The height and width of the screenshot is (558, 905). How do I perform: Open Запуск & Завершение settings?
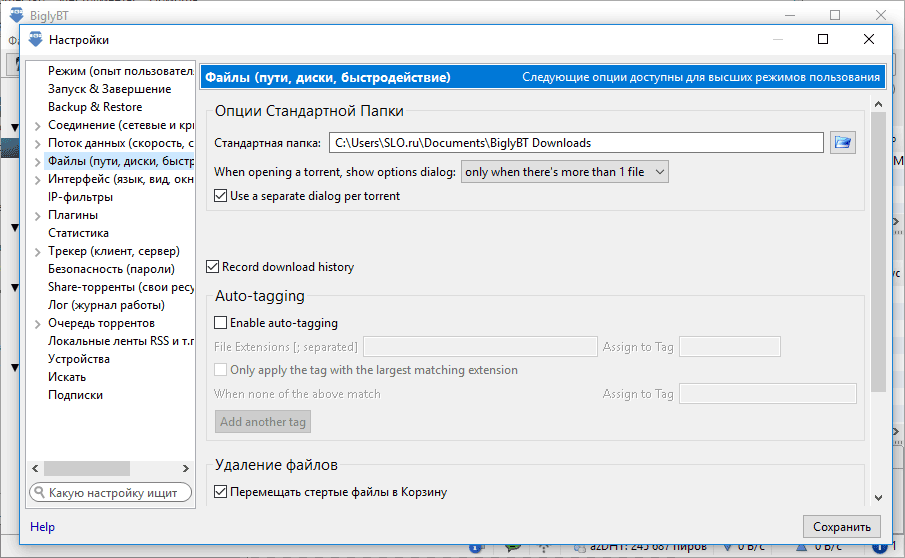coord(110,89)
